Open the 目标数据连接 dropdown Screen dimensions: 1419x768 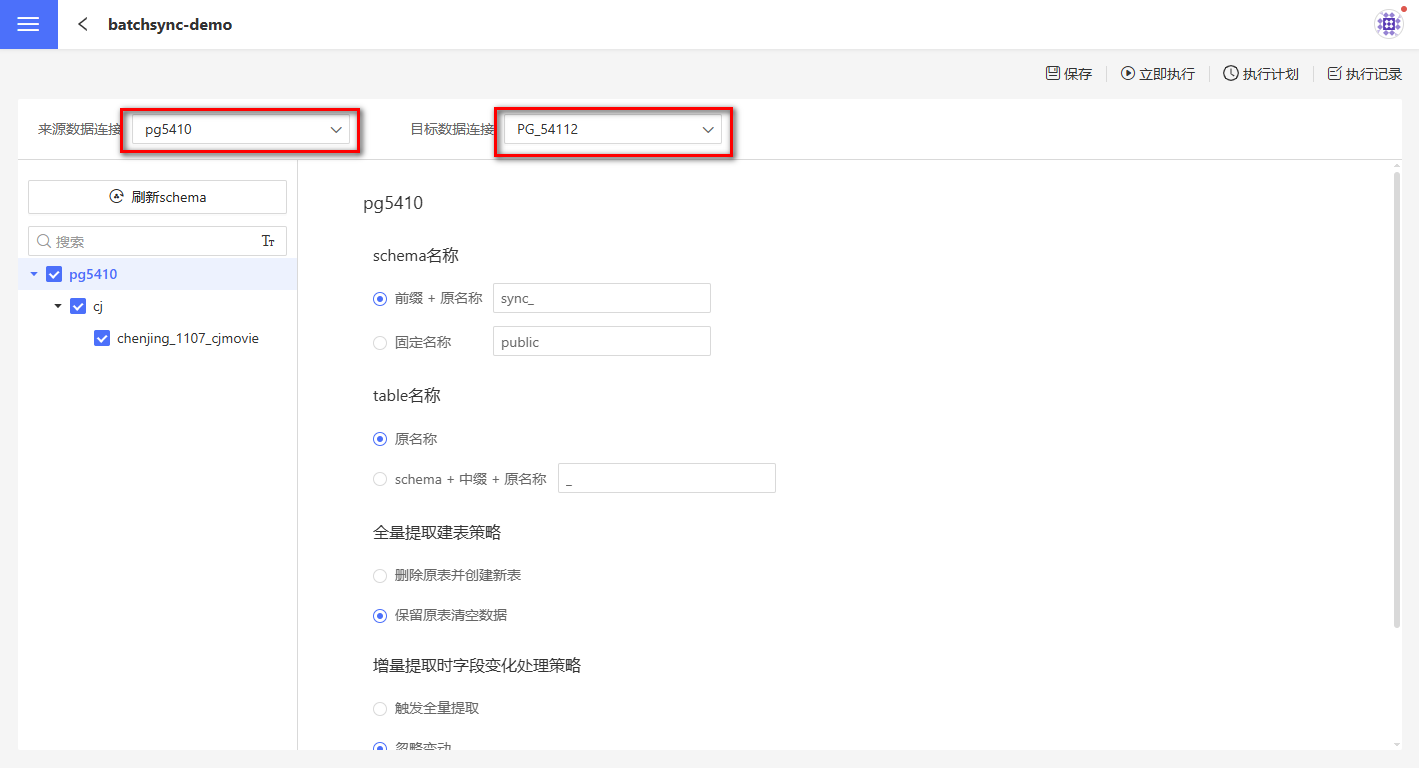pyautogui.click(x=613, y=130)
